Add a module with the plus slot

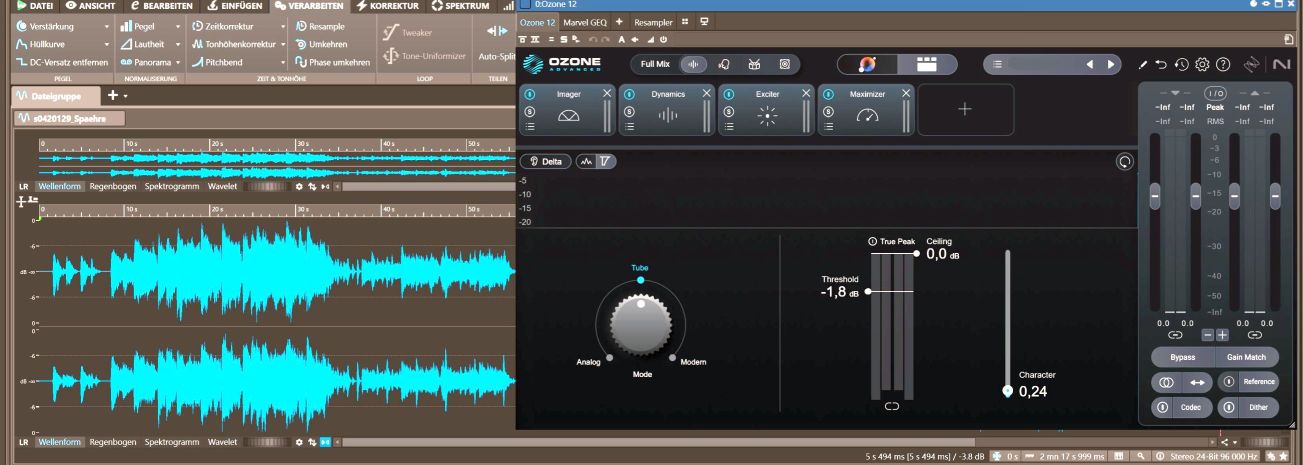[965, 109]
